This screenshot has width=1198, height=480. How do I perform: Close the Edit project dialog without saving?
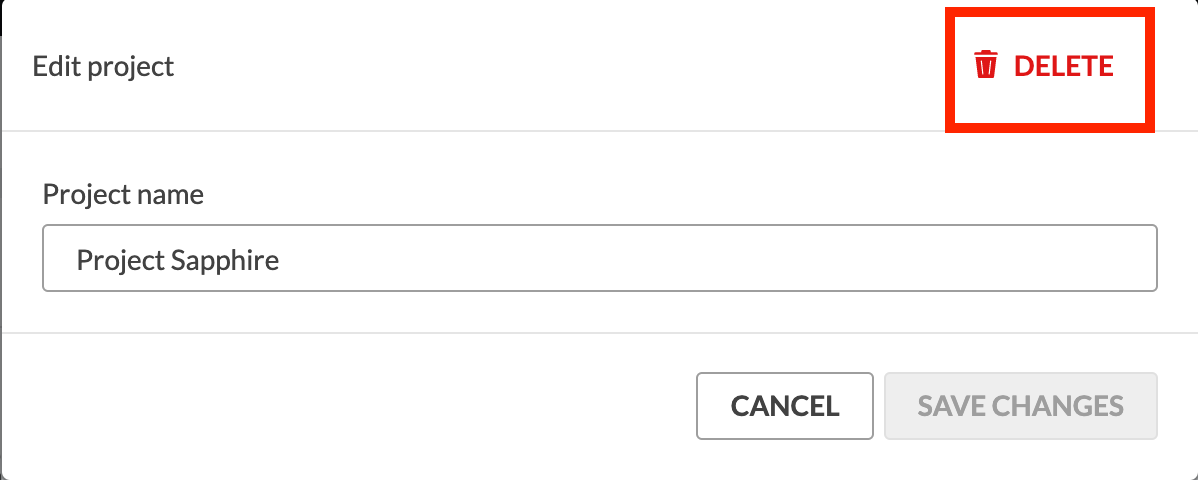click(x=785, y=406)
